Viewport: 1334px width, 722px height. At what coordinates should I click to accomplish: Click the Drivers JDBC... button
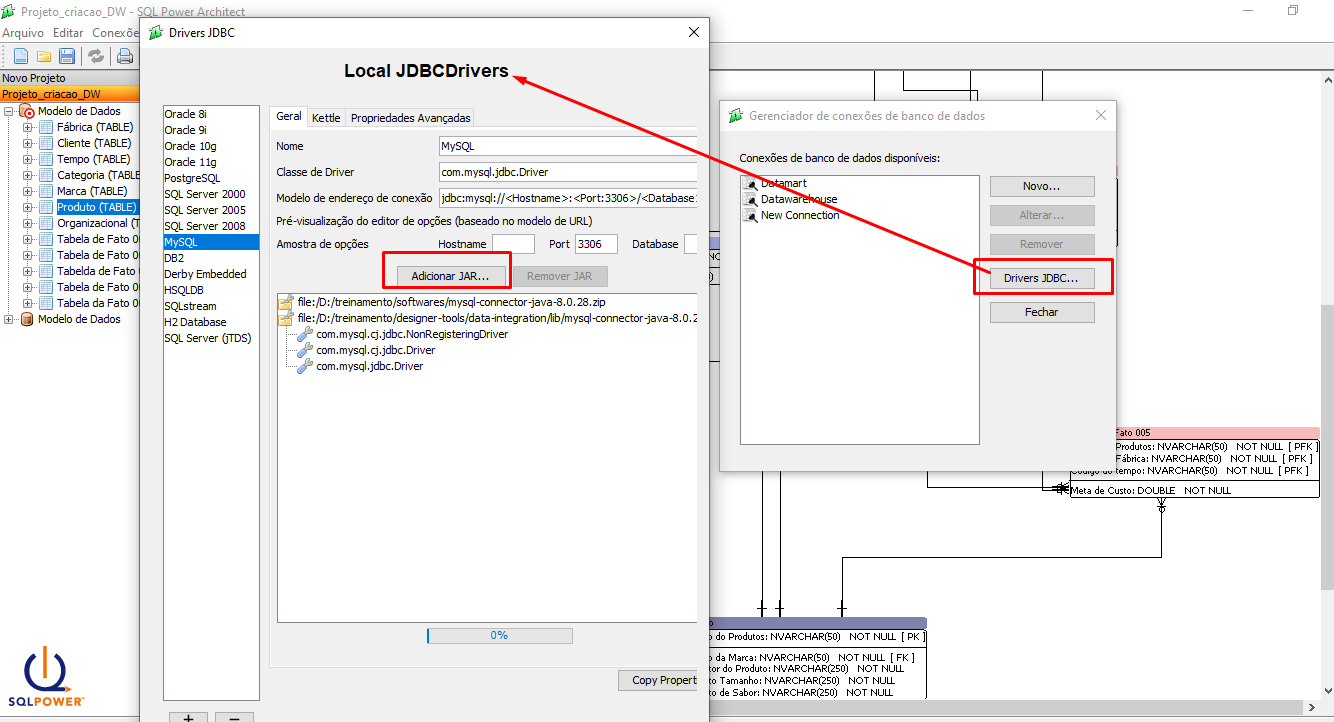coord(1042,278)
